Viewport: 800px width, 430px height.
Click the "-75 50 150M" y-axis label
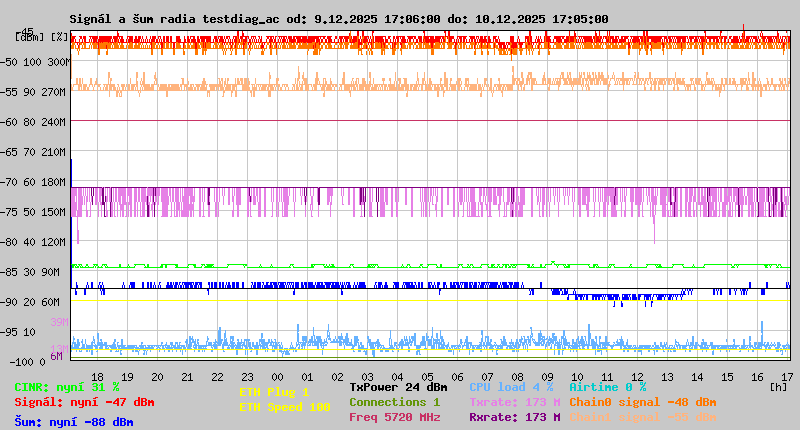(x=34, y=212)
